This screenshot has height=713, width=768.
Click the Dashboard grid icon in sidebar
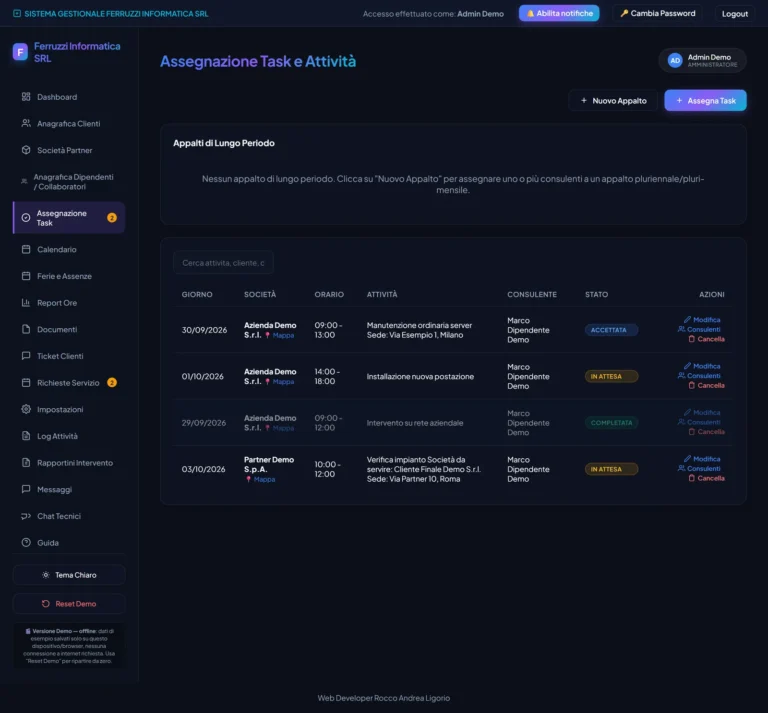(x=26, y=97)
